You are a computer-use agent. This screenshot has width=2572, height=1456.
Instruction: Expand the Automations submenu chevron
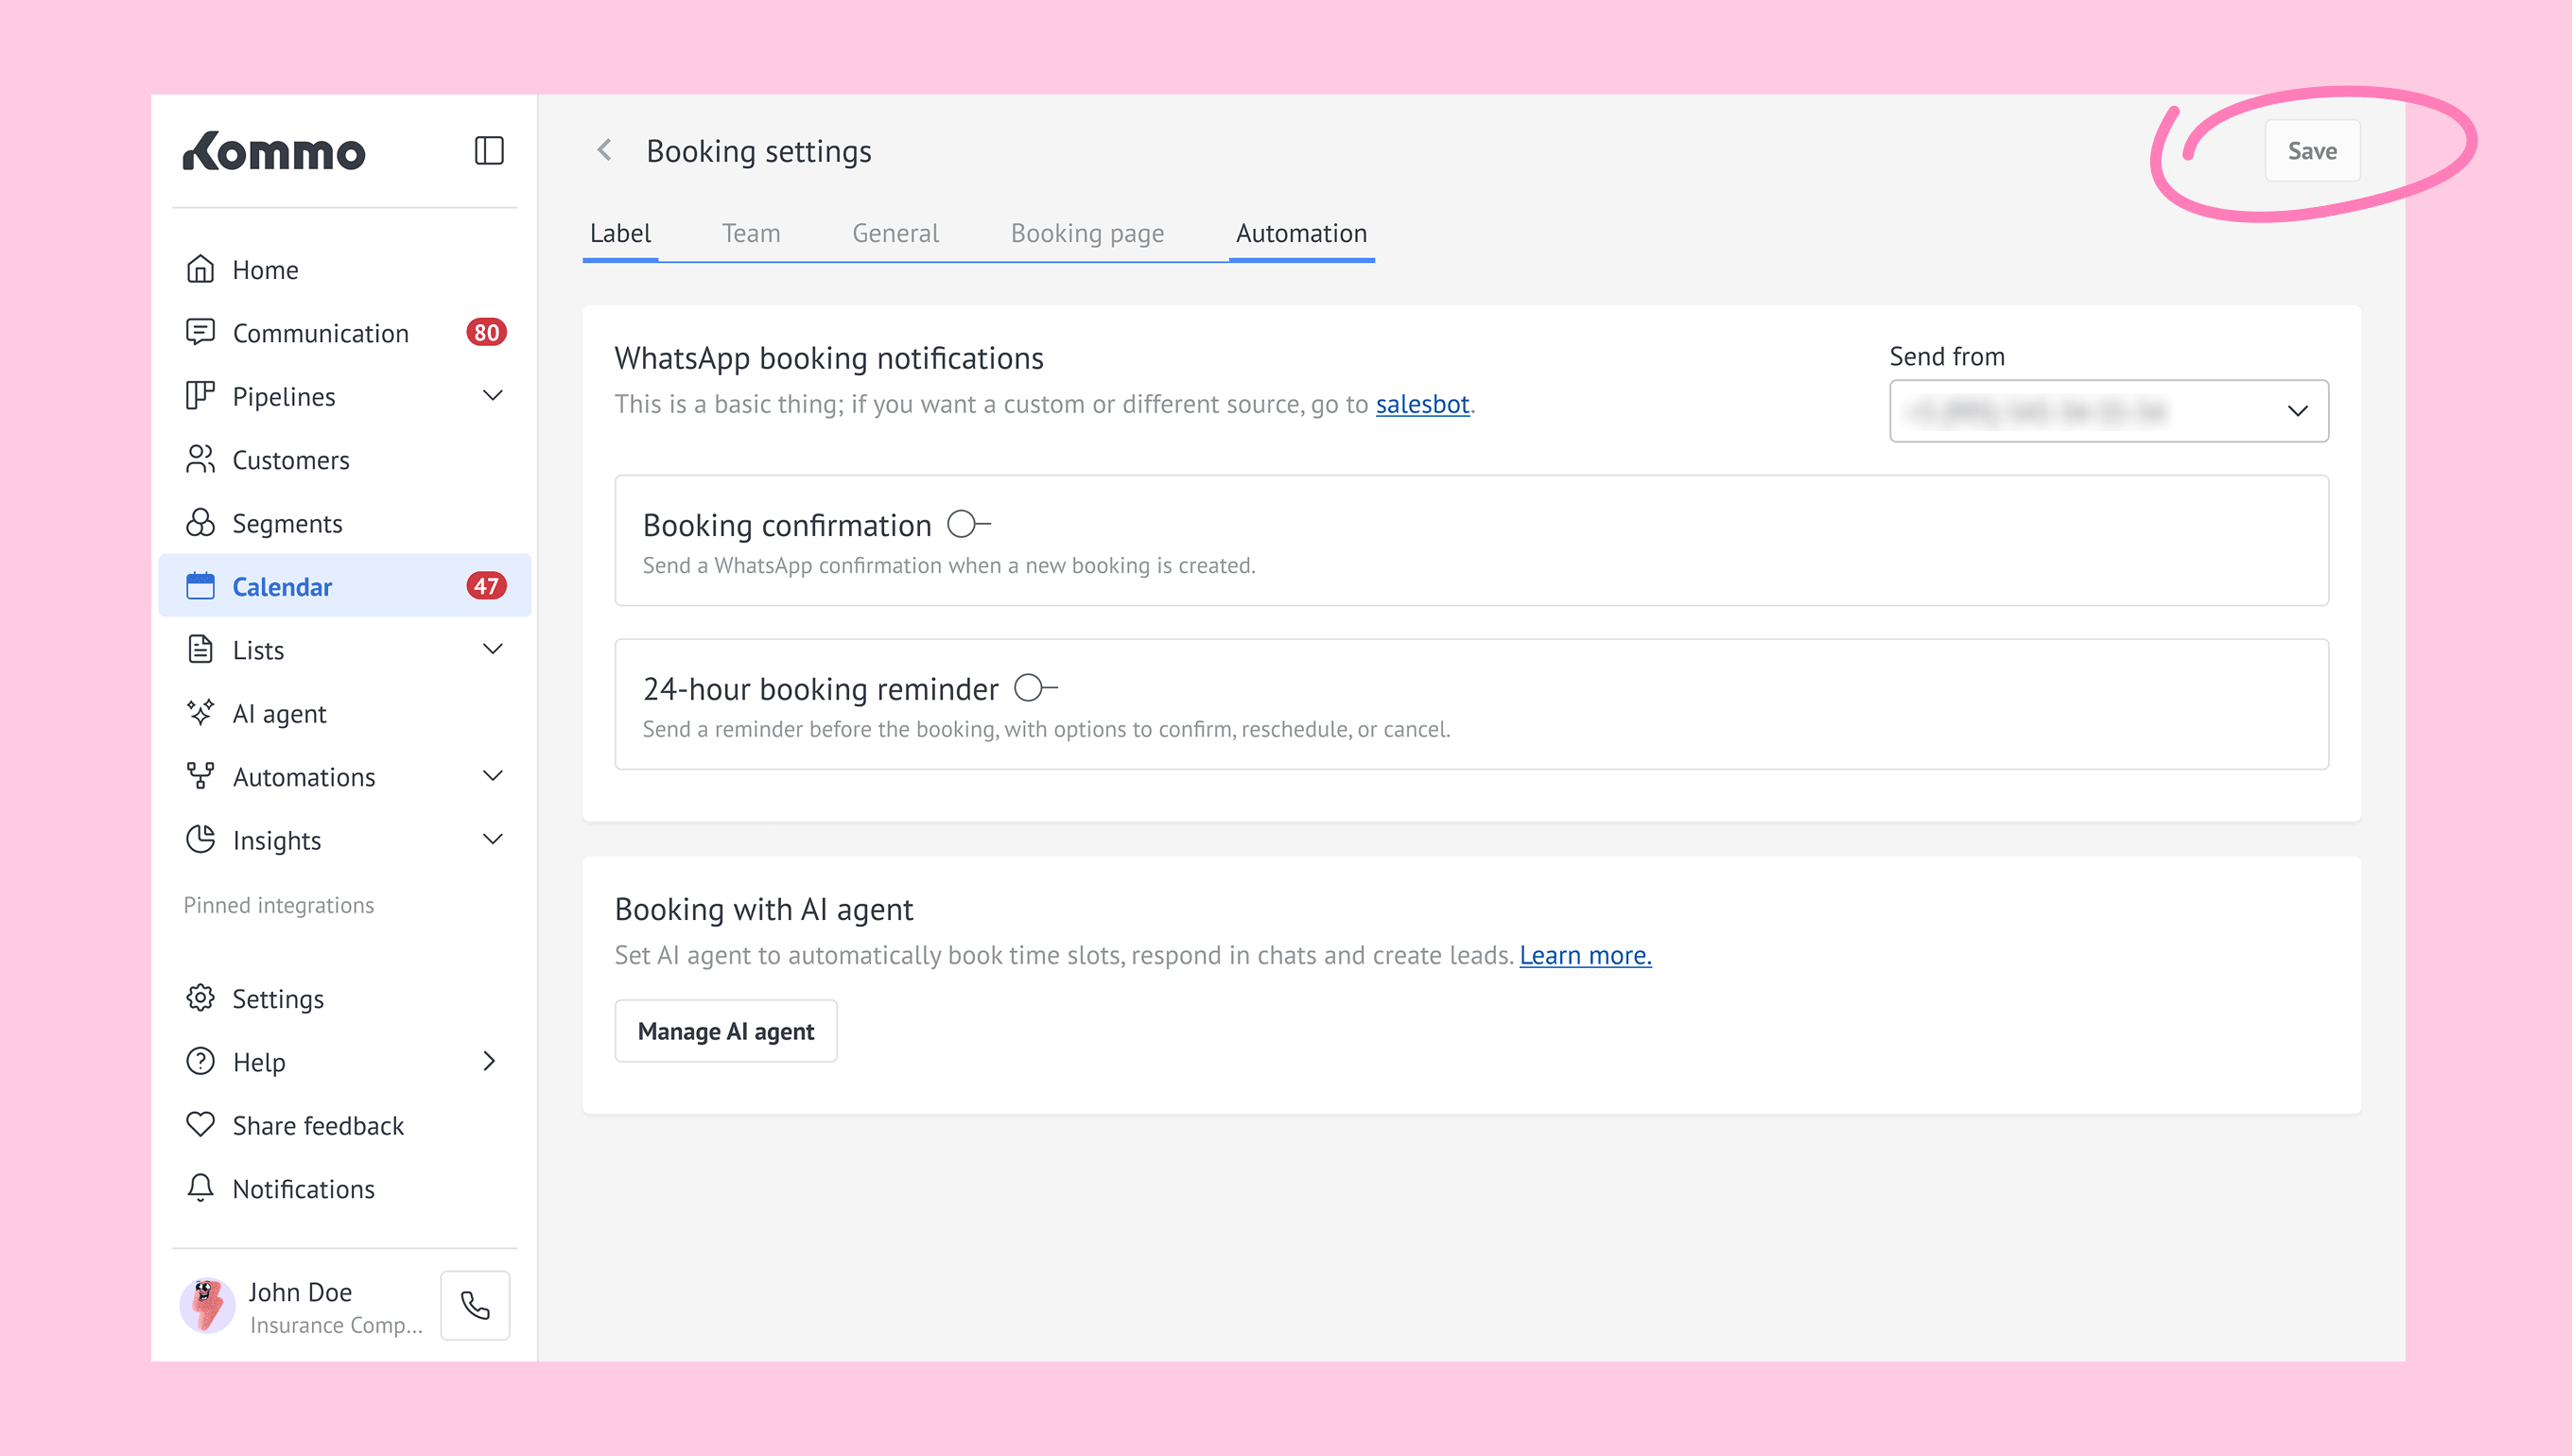pyautogui.click(x=493, y=776)
